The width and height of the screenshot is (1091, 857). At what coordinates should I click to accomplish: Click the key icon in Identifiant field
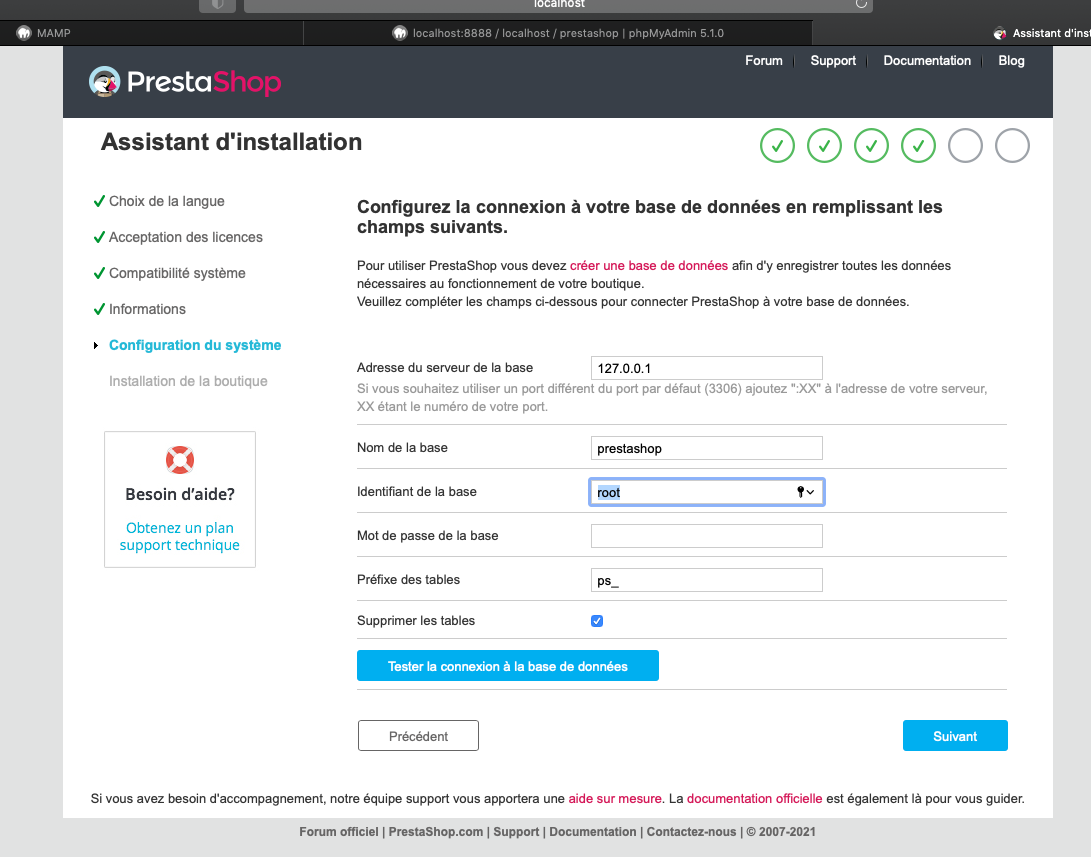coord(800,492)
